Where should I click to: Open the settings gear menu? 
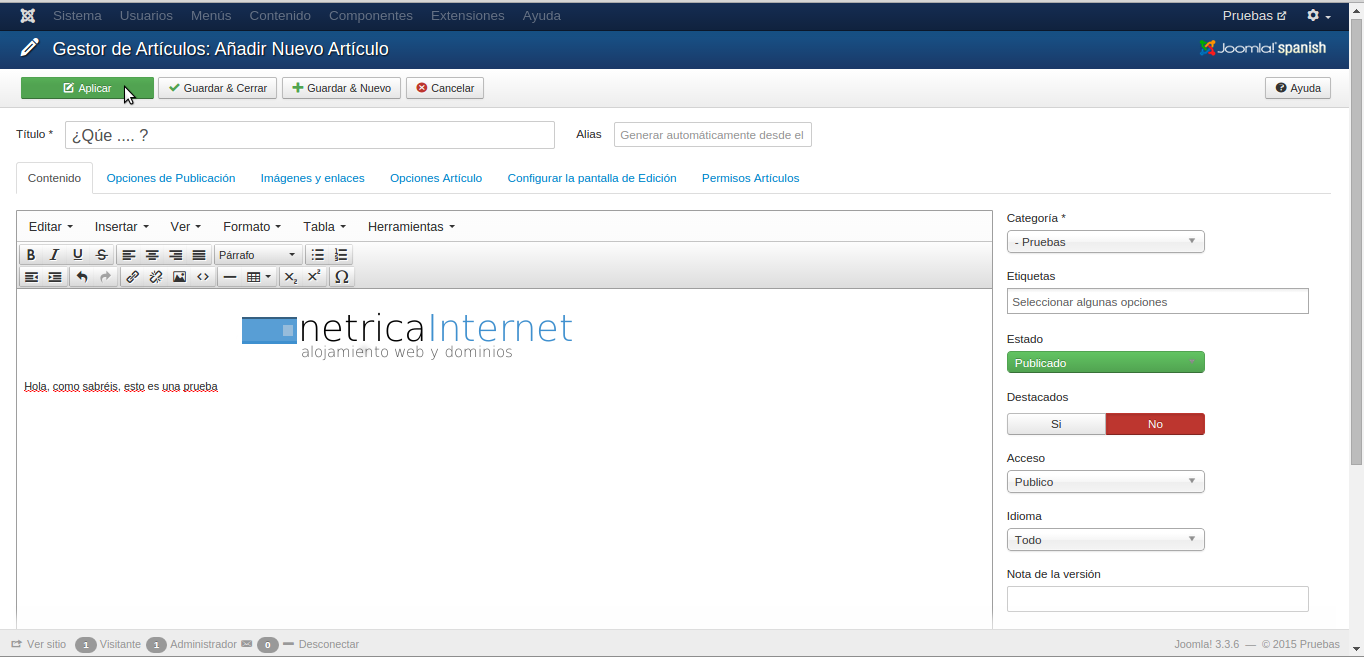coord(1319,16)
